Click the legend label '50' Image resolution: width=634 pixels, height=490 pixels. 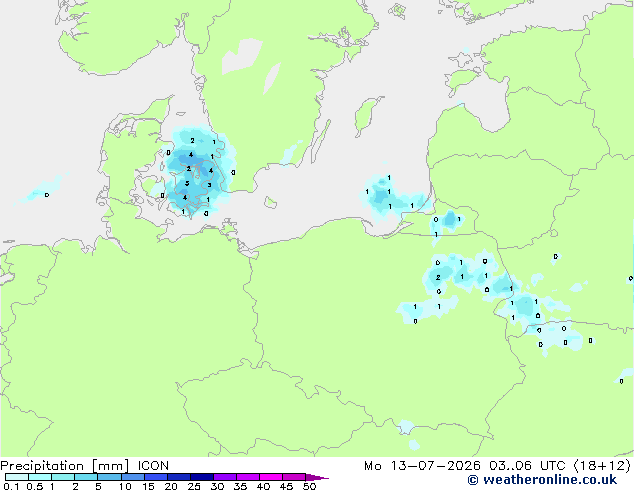click(x=309, y=486)
